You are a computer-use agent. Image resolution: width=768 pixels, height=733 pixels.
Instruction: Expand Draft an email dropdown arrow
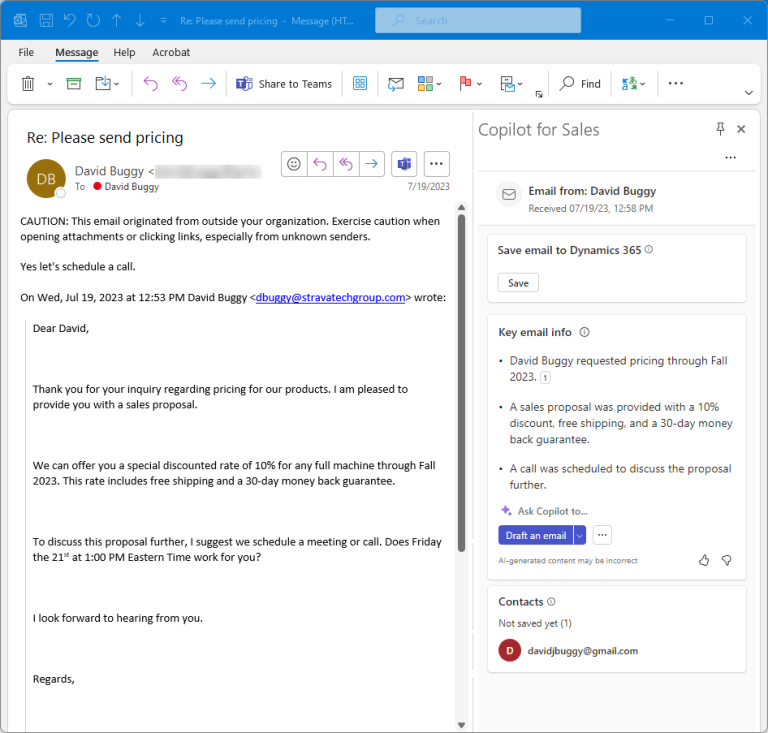(x=579, y=535)
